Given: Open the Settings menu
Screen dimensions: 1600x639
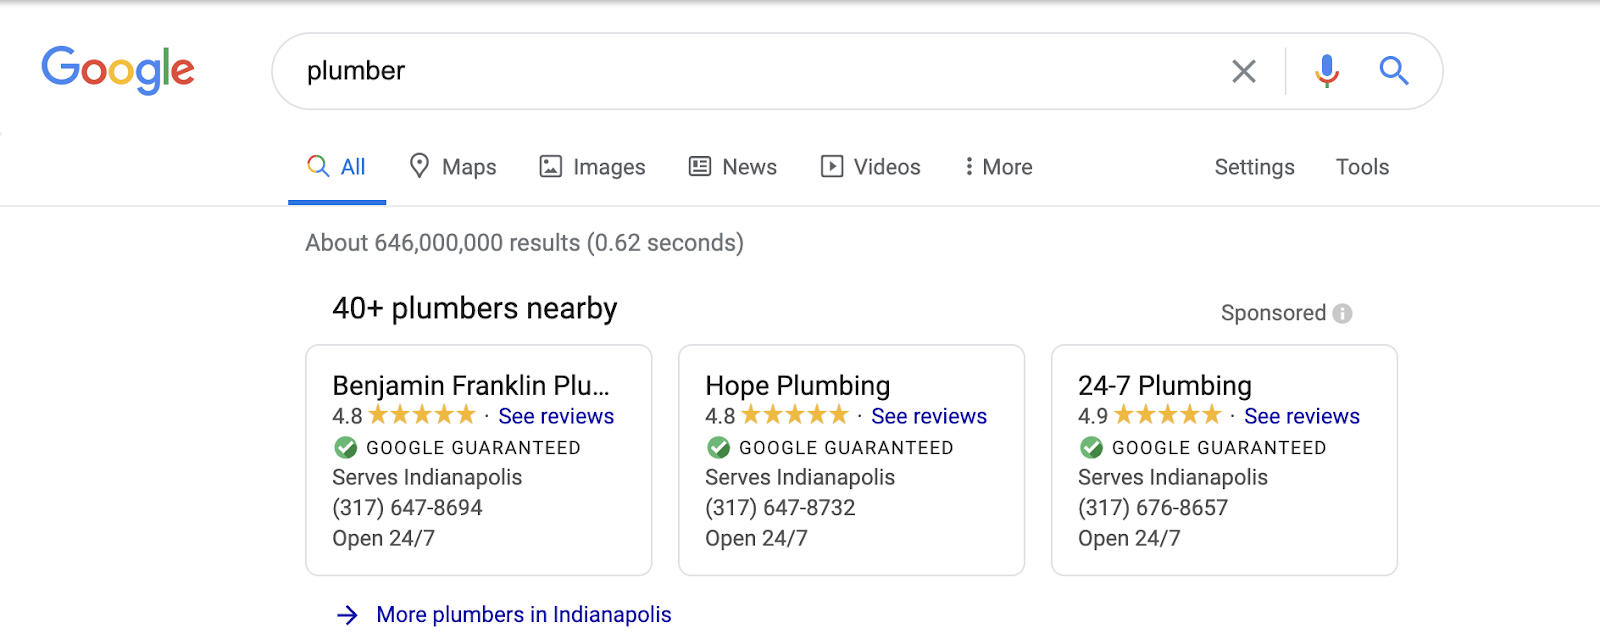Looking at the screenshot, I should (1254, 167).
